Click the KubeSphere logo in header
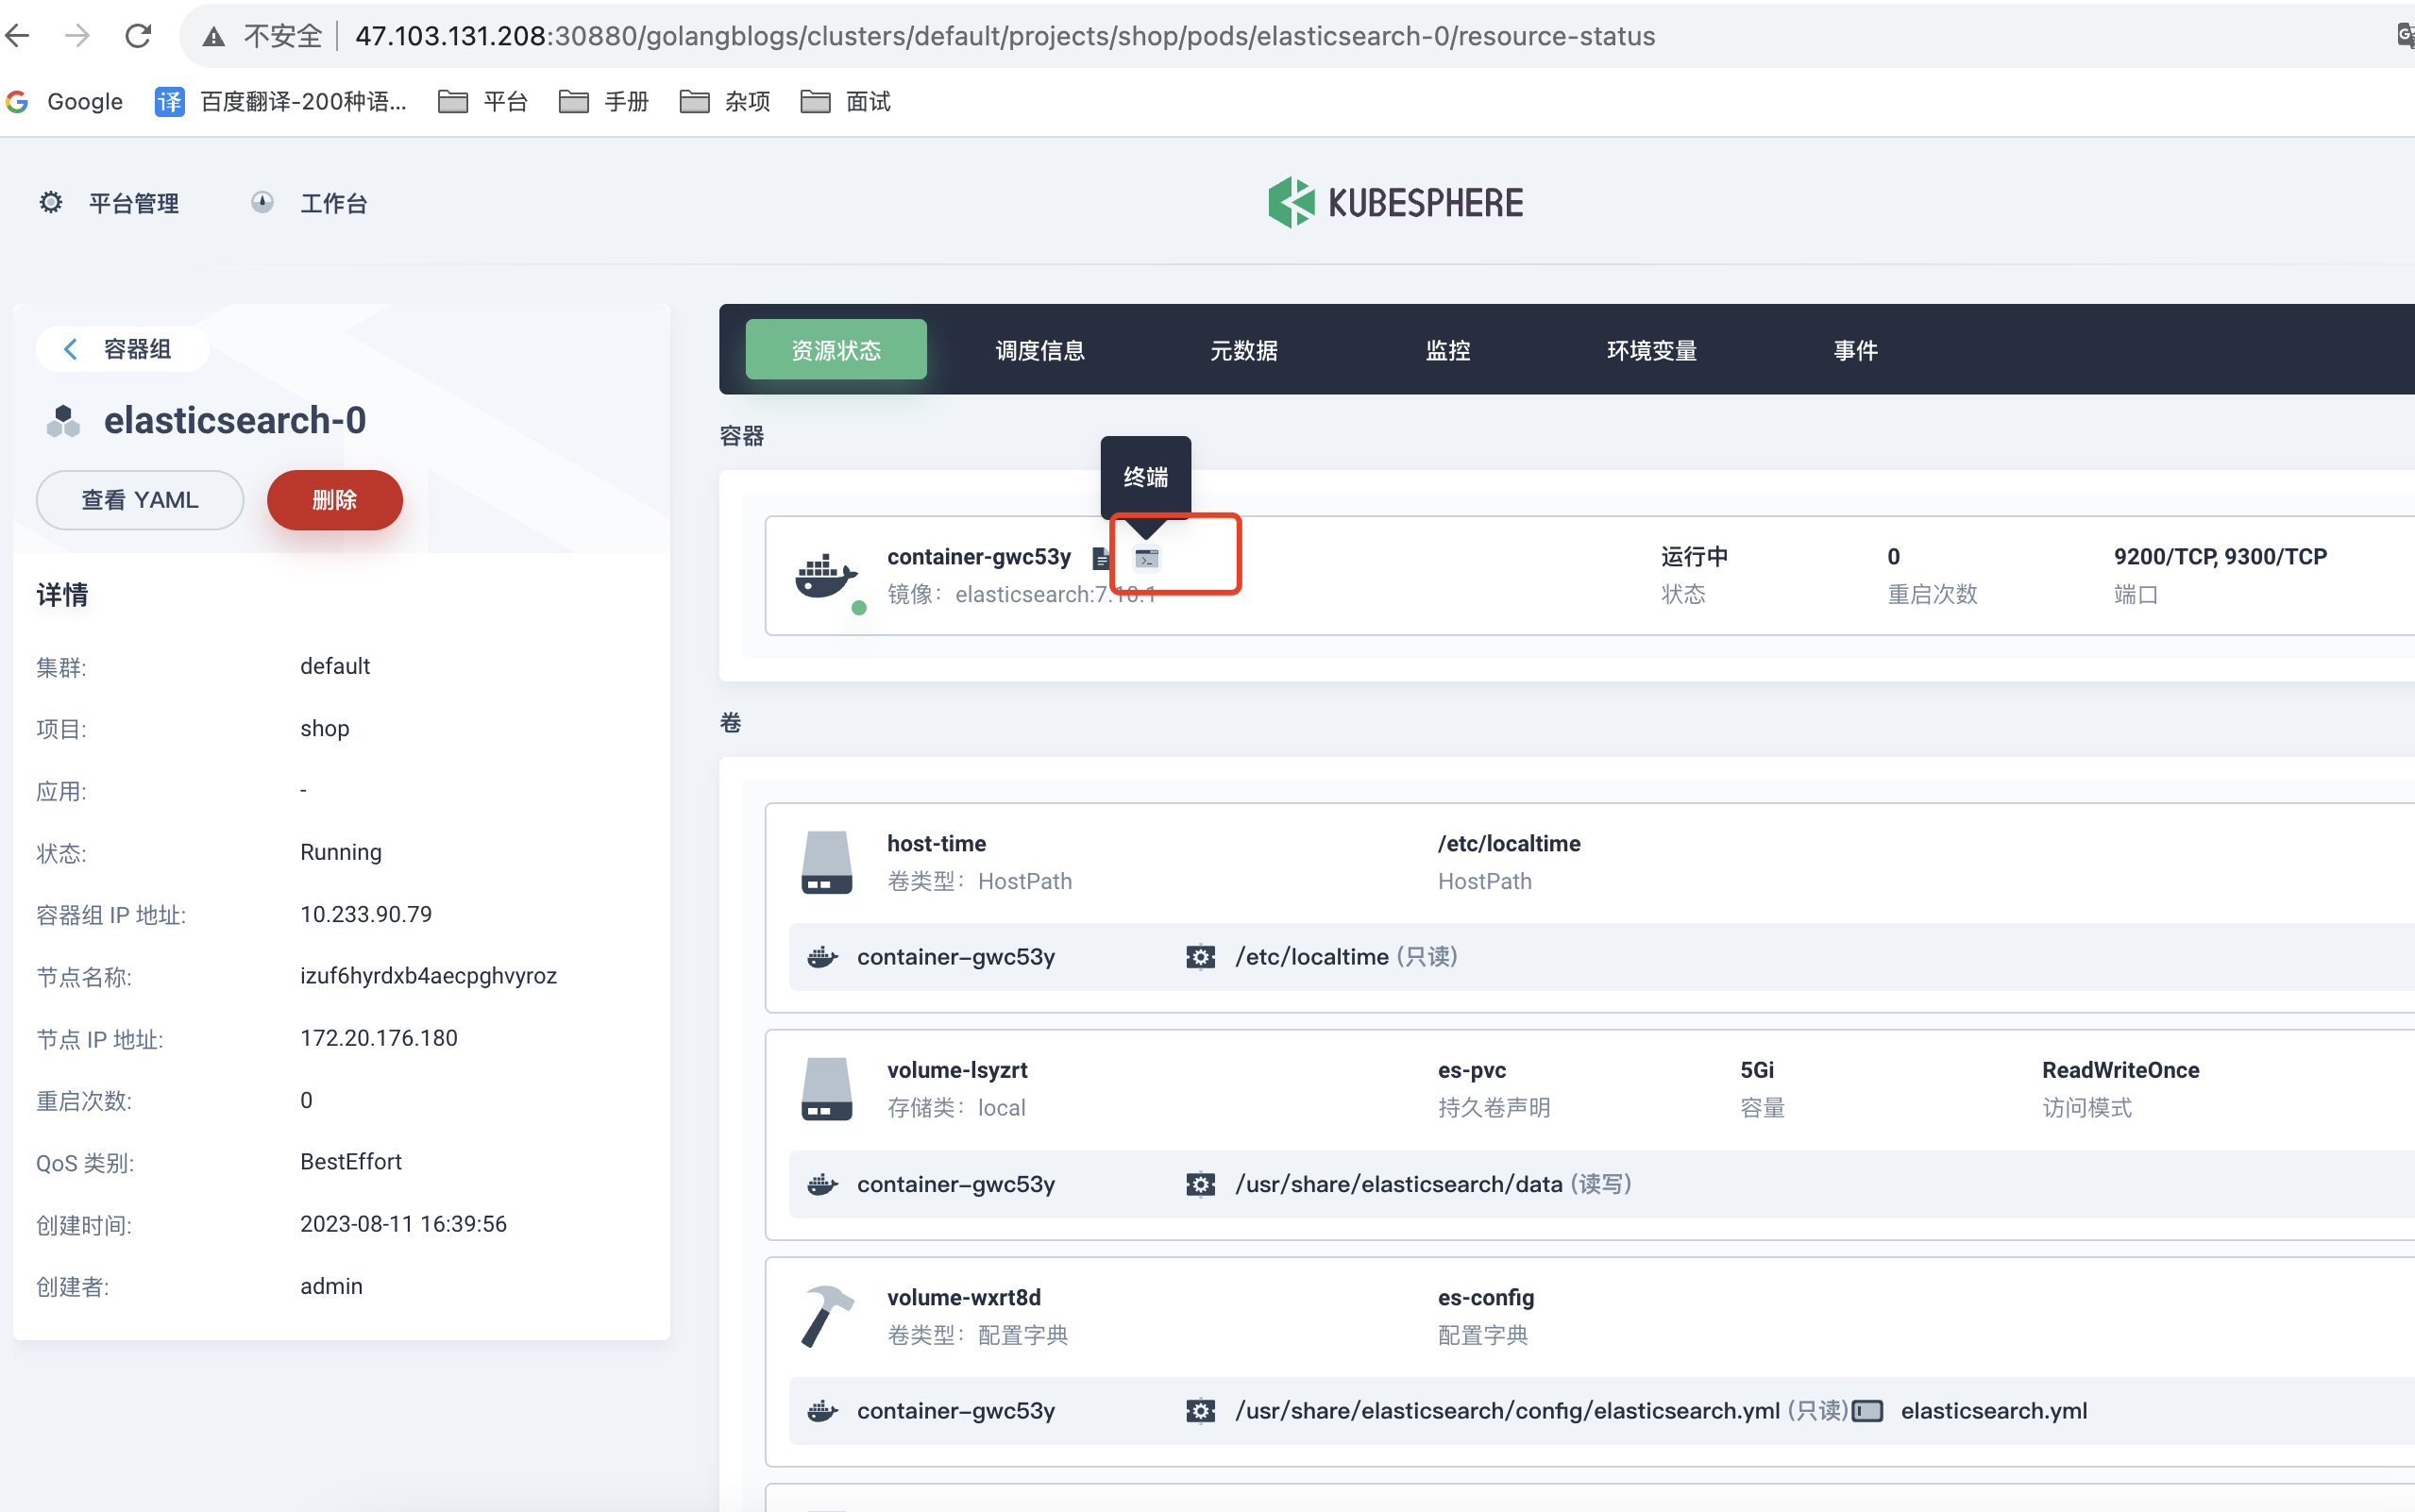This screenshot has height=1512, width=2415. pos(1393,204)
